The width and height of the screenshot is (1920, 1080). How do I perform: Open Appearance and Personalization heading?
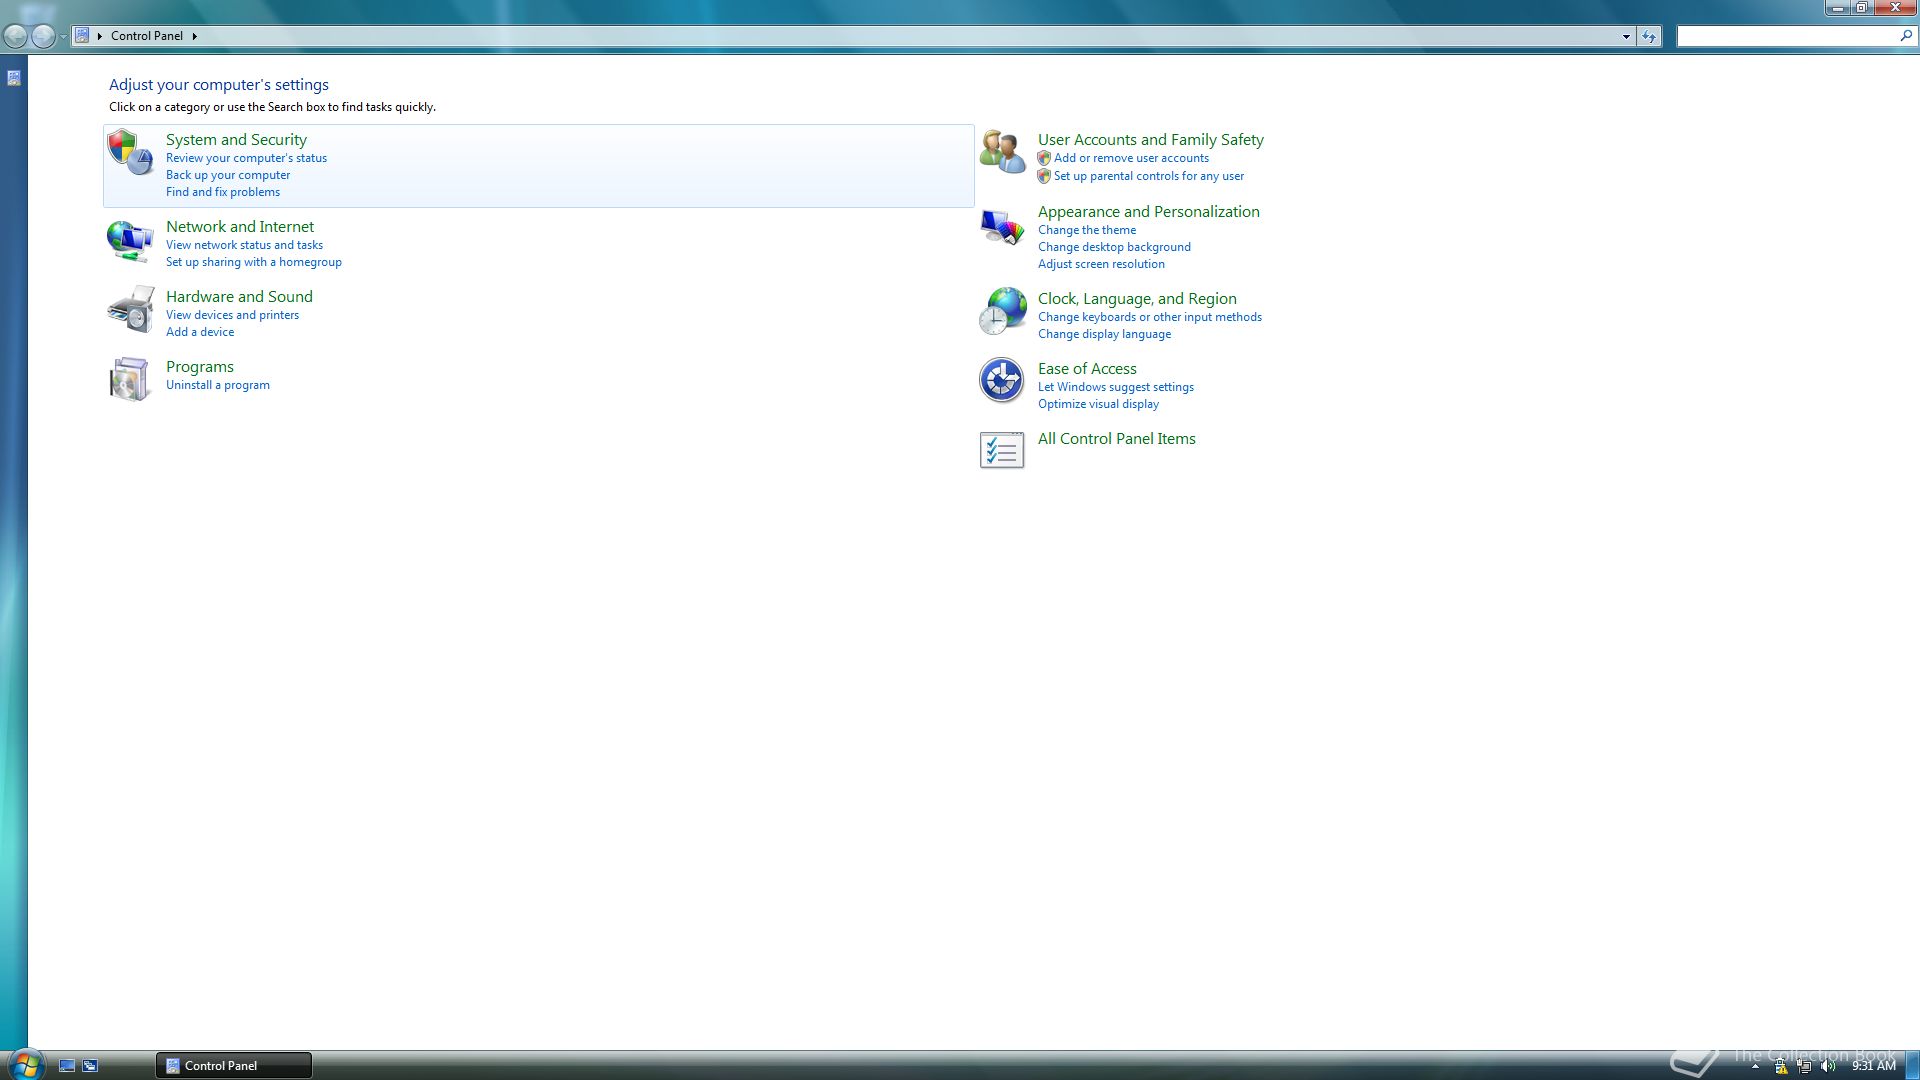[1149, 212]
